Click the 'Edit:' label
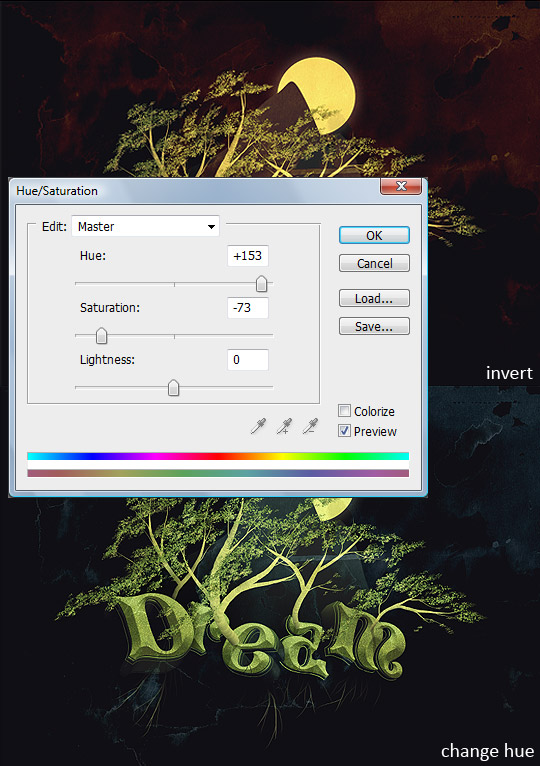Image resolution: width=540 pixels, height=766 pixels. pyautogui.click(x=54, y=226)
